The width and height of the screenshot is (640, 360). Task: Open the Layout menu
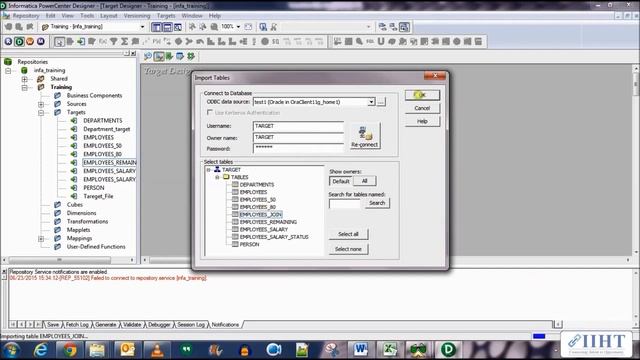109,16
